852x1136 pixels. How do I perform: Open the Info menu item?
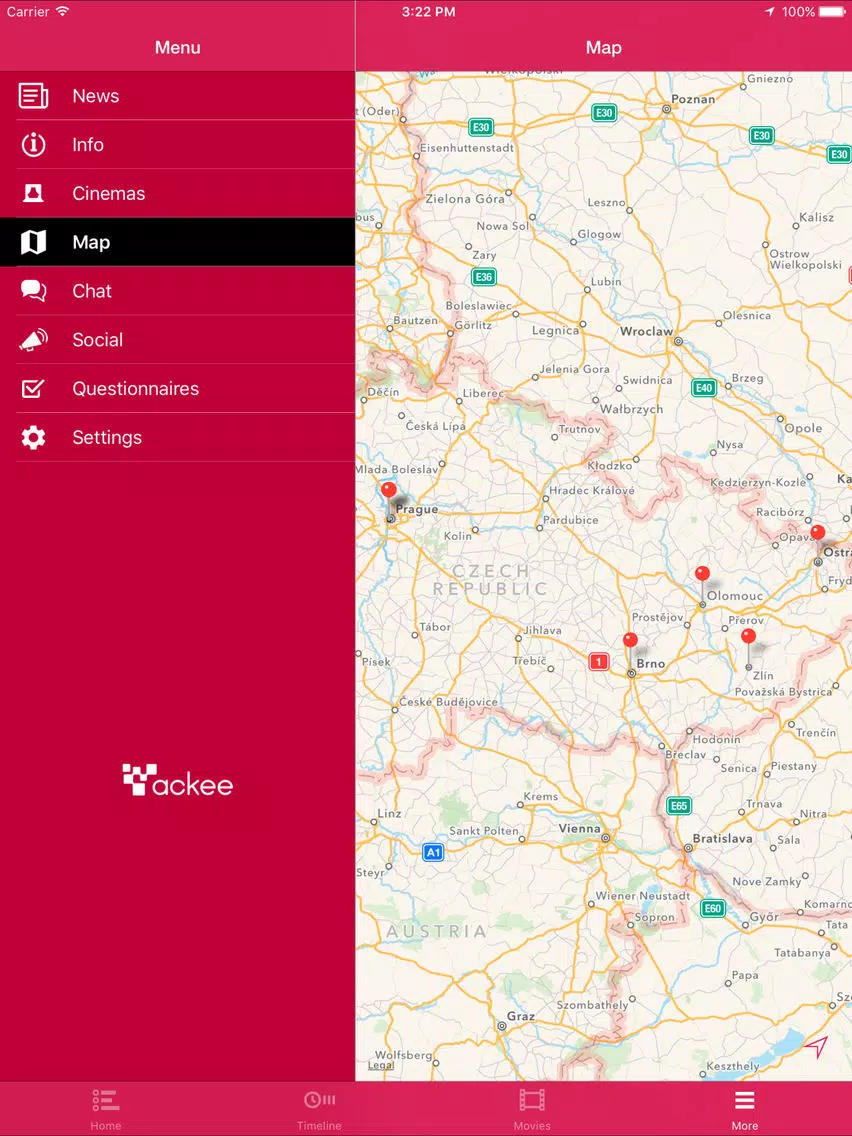(x=178, y=145)
